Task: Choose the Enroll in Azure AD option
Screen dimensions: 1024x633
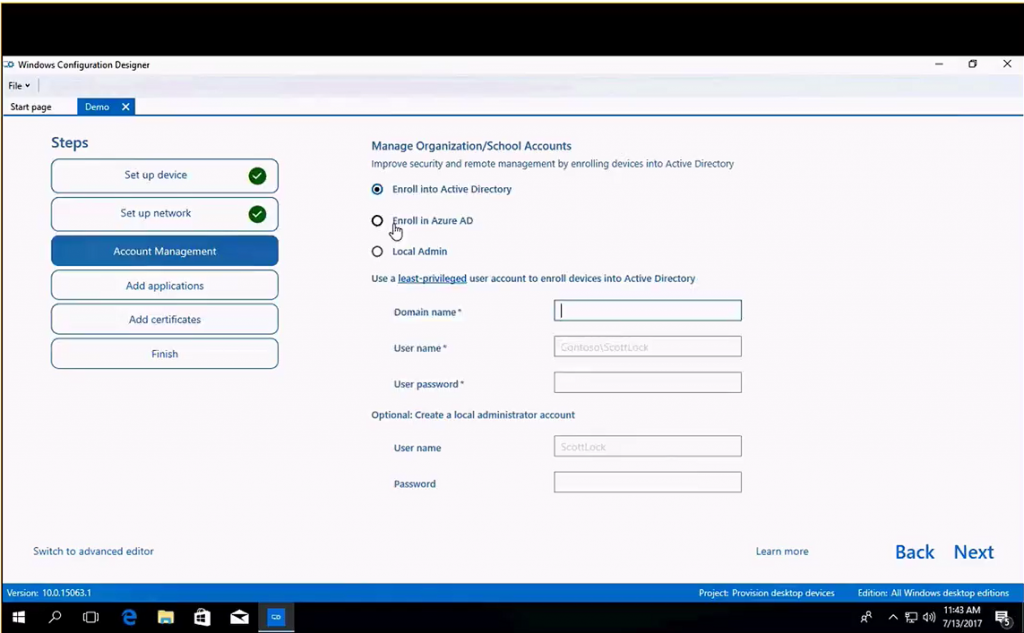Action: point(377,221)
